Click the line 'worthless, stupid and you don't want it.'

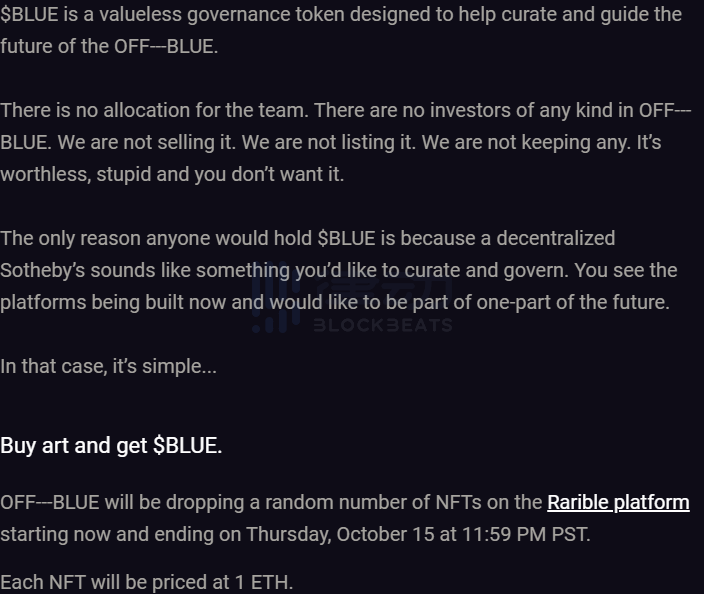tap(172, 174)
